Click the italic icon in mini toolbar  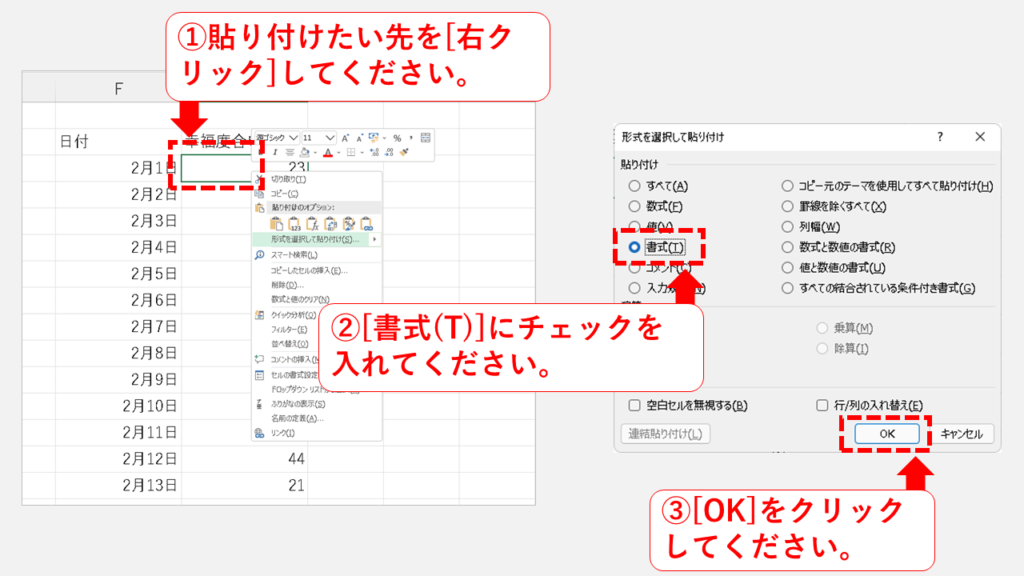click(275, 153)
